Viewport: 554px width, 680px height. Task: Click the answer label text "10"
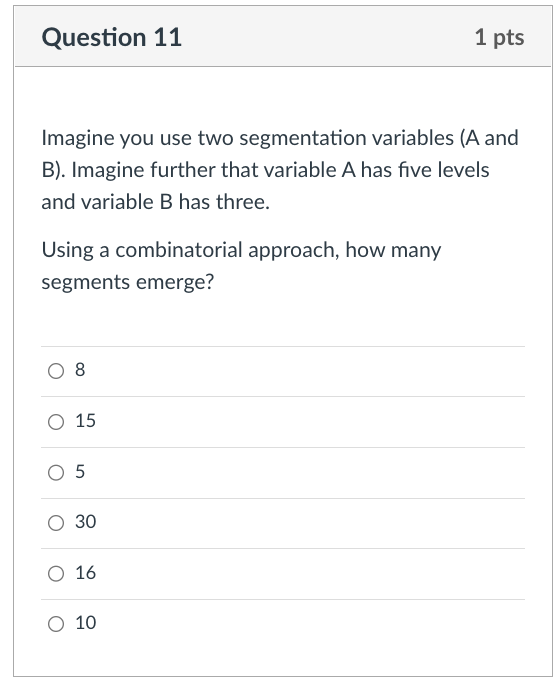(x=85, y=623)
